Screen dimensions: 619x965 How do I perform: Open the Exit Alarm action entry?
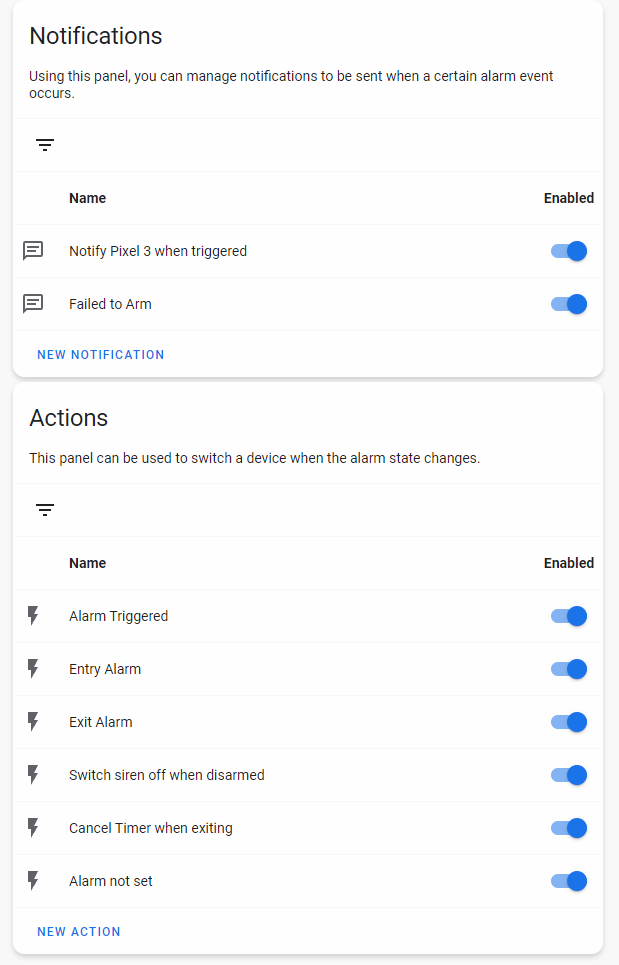coord(101,722)
